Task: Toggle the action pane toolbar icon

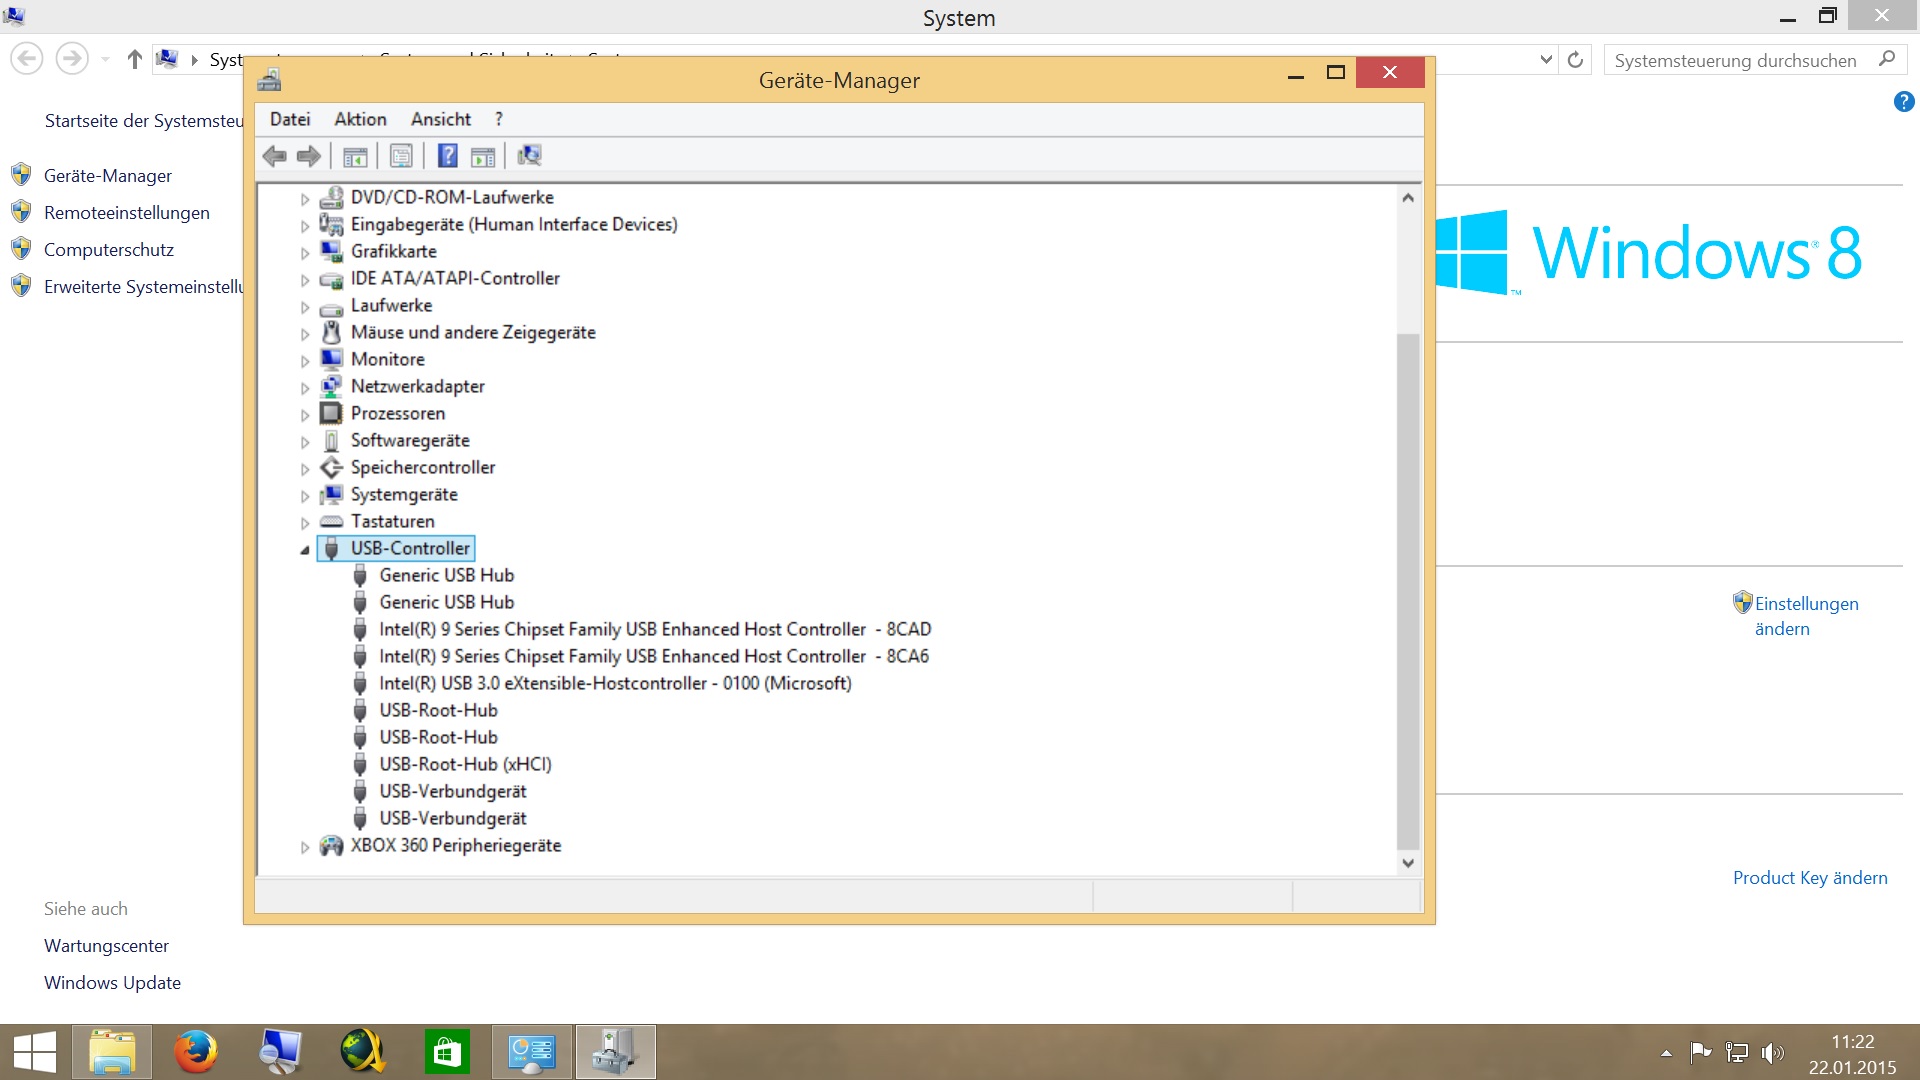Action: (483, 156)
